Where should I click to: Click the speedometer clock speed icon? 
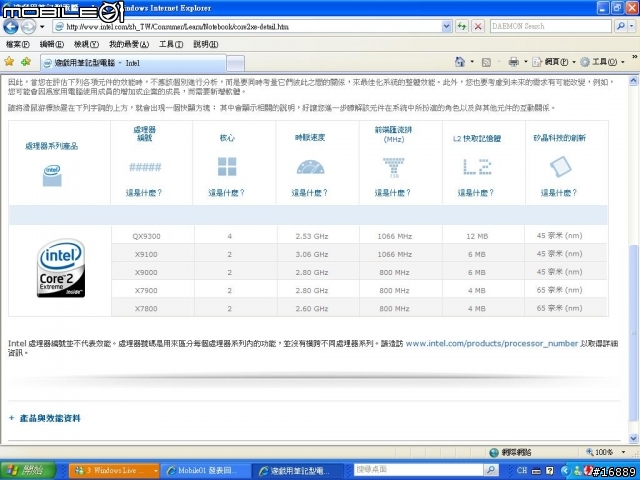[x=310, y=167]
